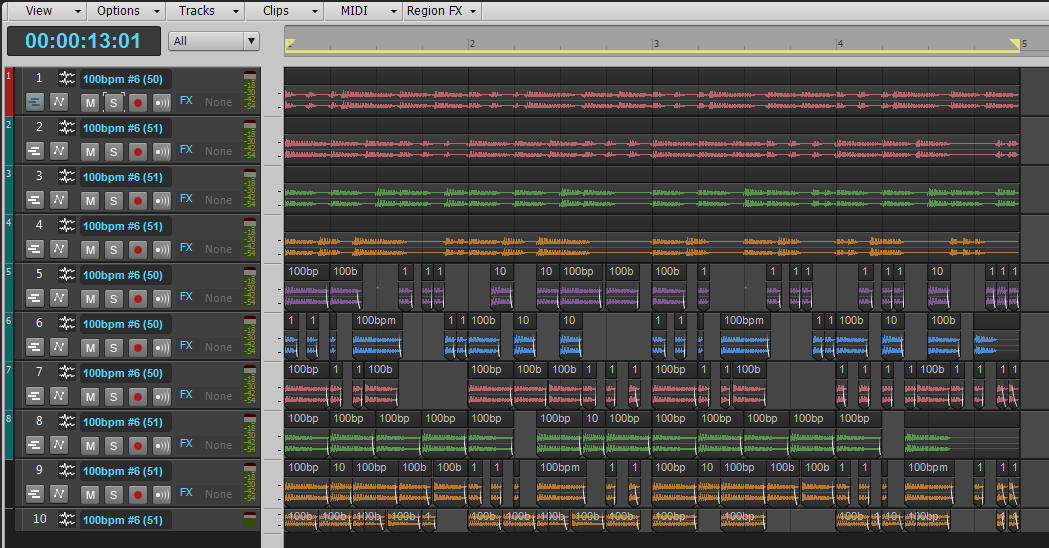Click the level meter on track 1
This screenshot has width=1049, height=548.
click(x=250, y=90)
